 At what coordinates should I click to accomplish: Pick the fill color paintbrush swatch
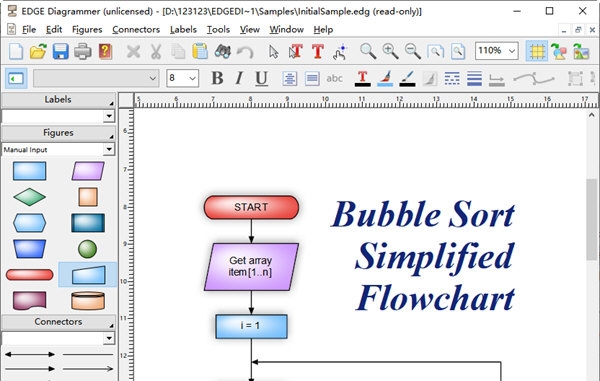click(x=385, y=78)
